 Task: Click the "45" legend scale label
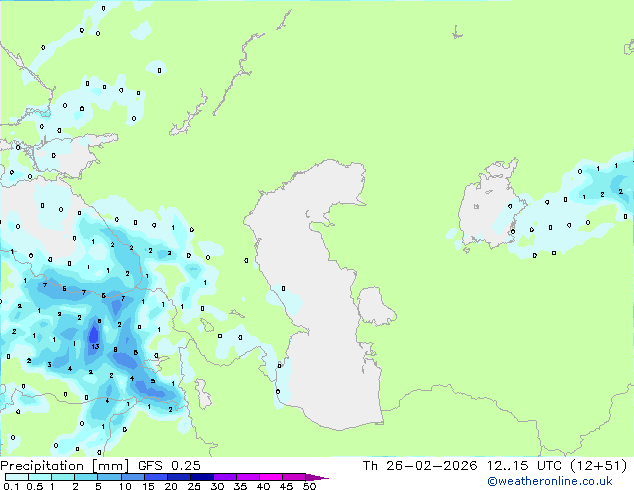click(x=286, y=486)
